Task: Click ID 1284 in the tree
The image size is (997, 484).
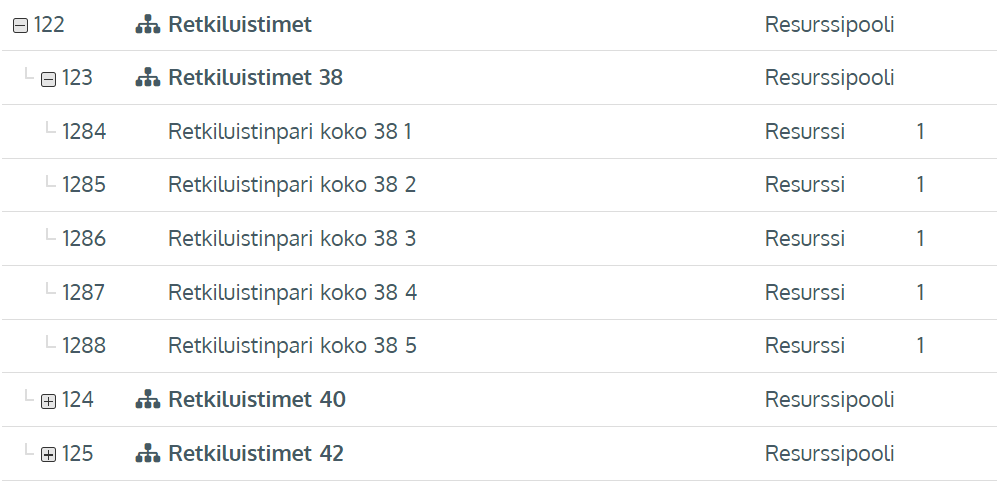Action: pyautogui.click(x=84, y=131)
